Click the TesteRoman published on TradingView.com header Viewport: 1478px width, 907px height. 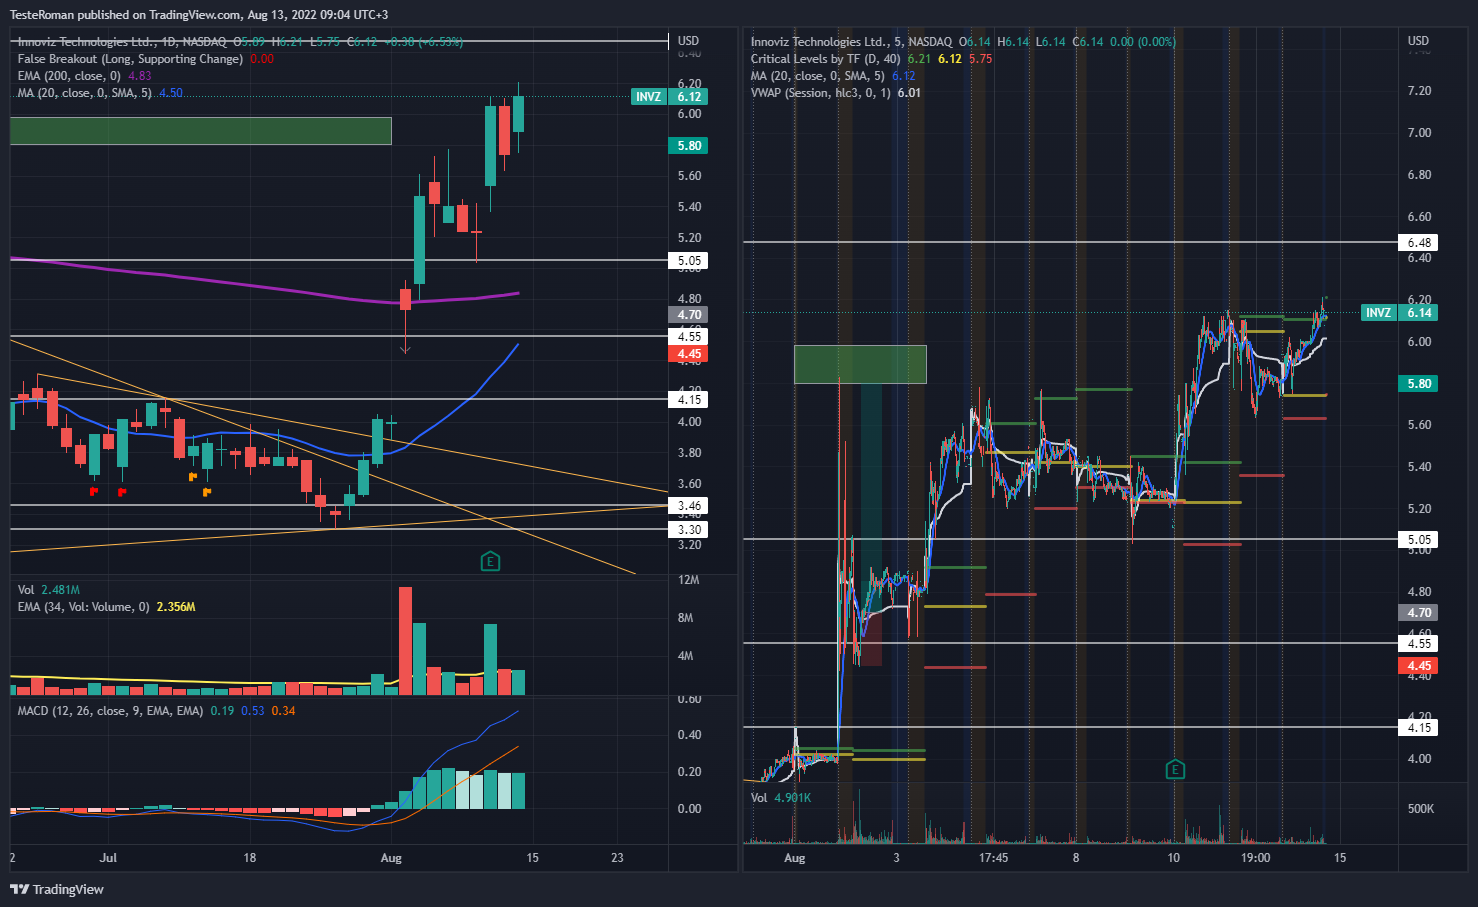[x=199, y=15]
